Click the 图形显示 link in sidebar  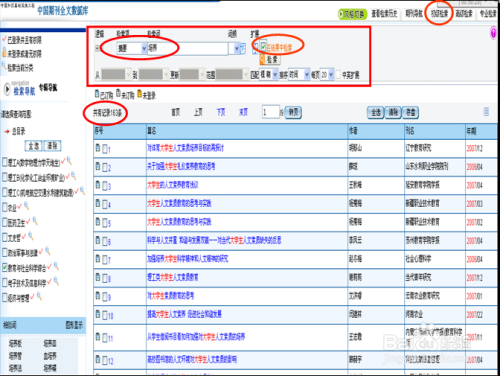[x=74, y=325]
